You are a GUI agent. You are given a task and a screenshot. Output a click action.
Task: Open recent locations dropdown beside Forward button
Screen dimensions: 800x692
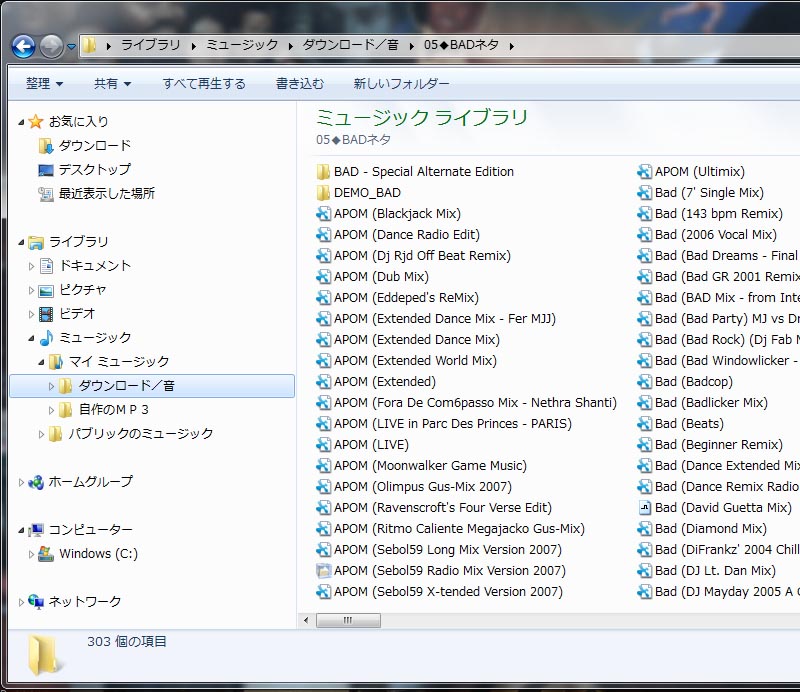pos(71,46)
